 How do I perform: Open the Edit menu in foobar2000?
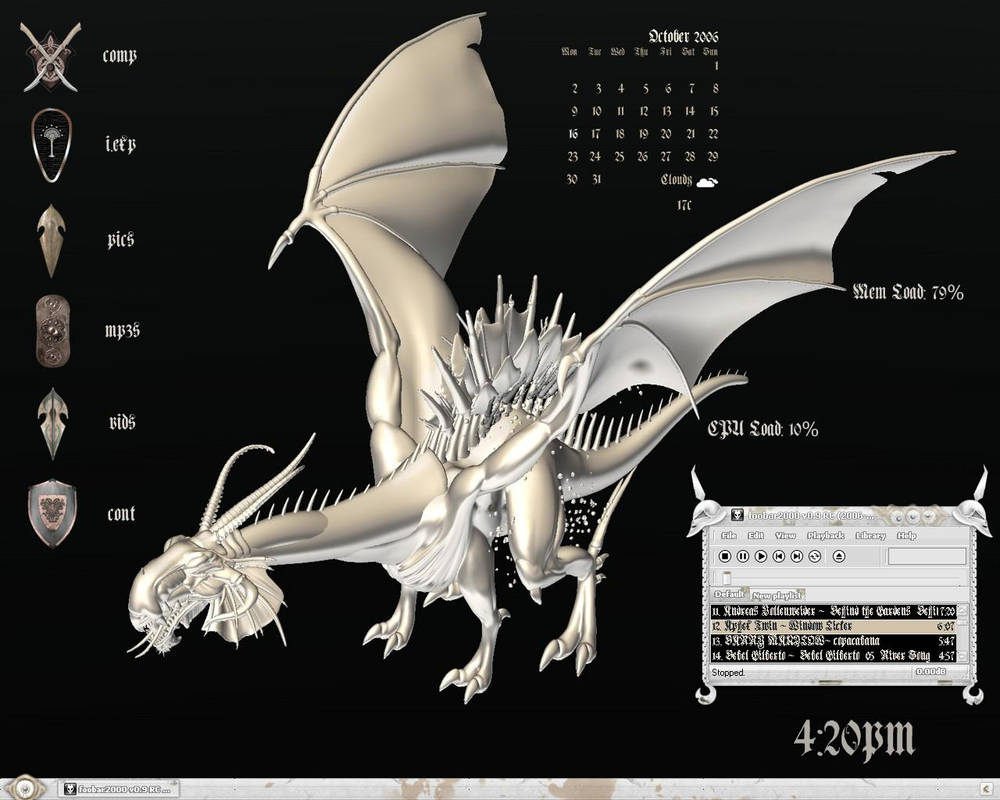tap(756, 536)
